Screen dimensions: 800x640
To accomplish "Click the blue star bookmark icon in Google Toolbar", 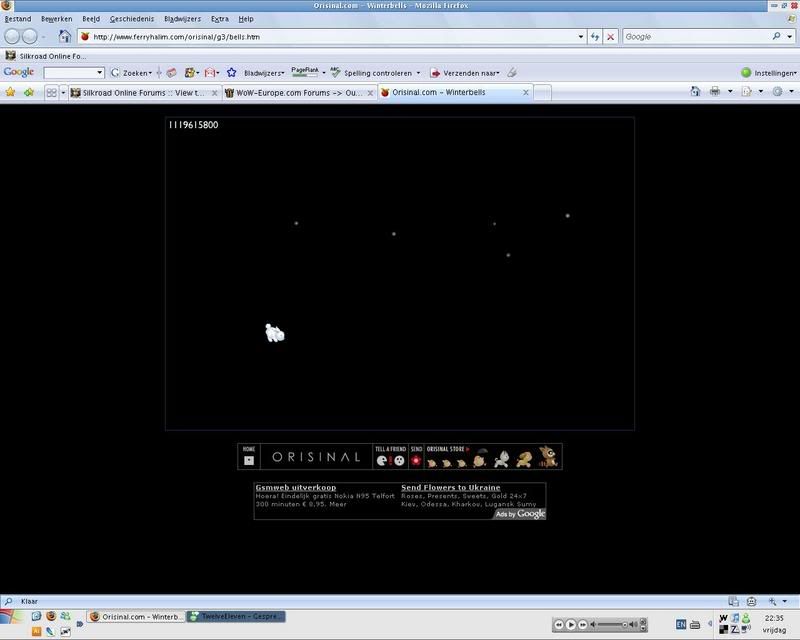I will tap(232, 73).
